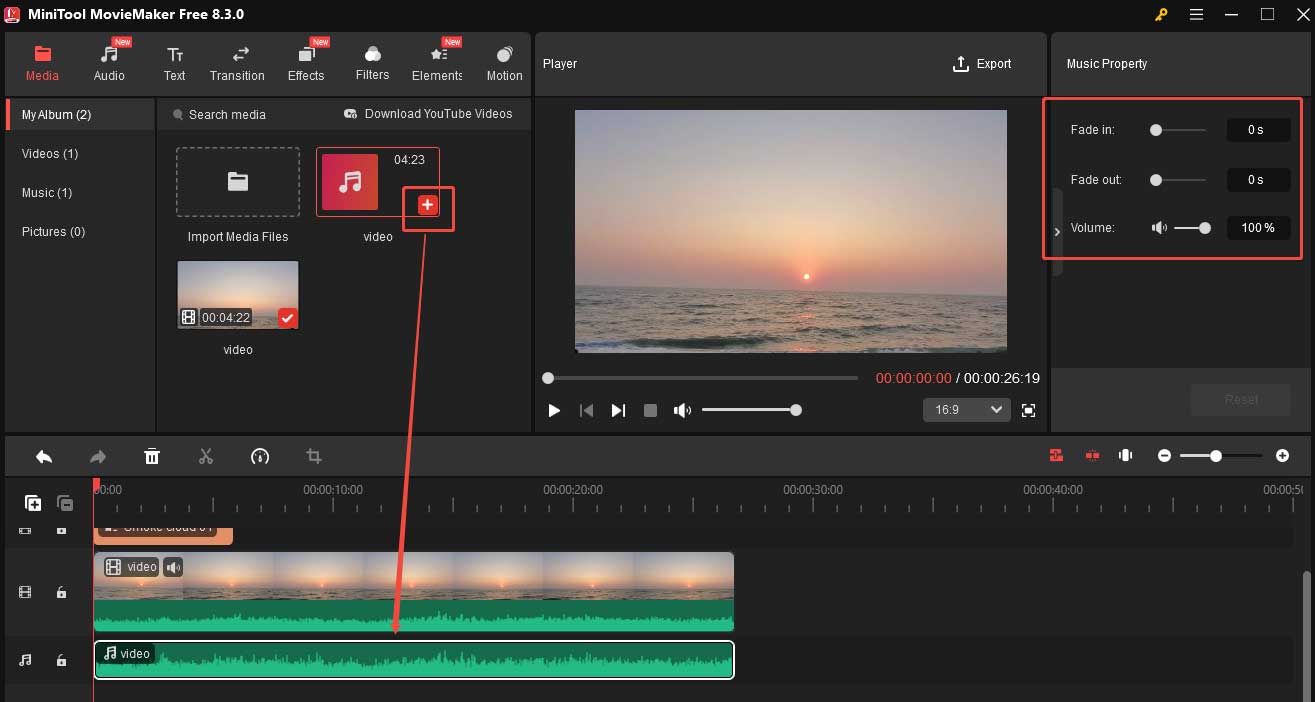The width and height of the screenshot is (1315, 702).
Task: Click the Fade in value field
Action: [1258, 130]
